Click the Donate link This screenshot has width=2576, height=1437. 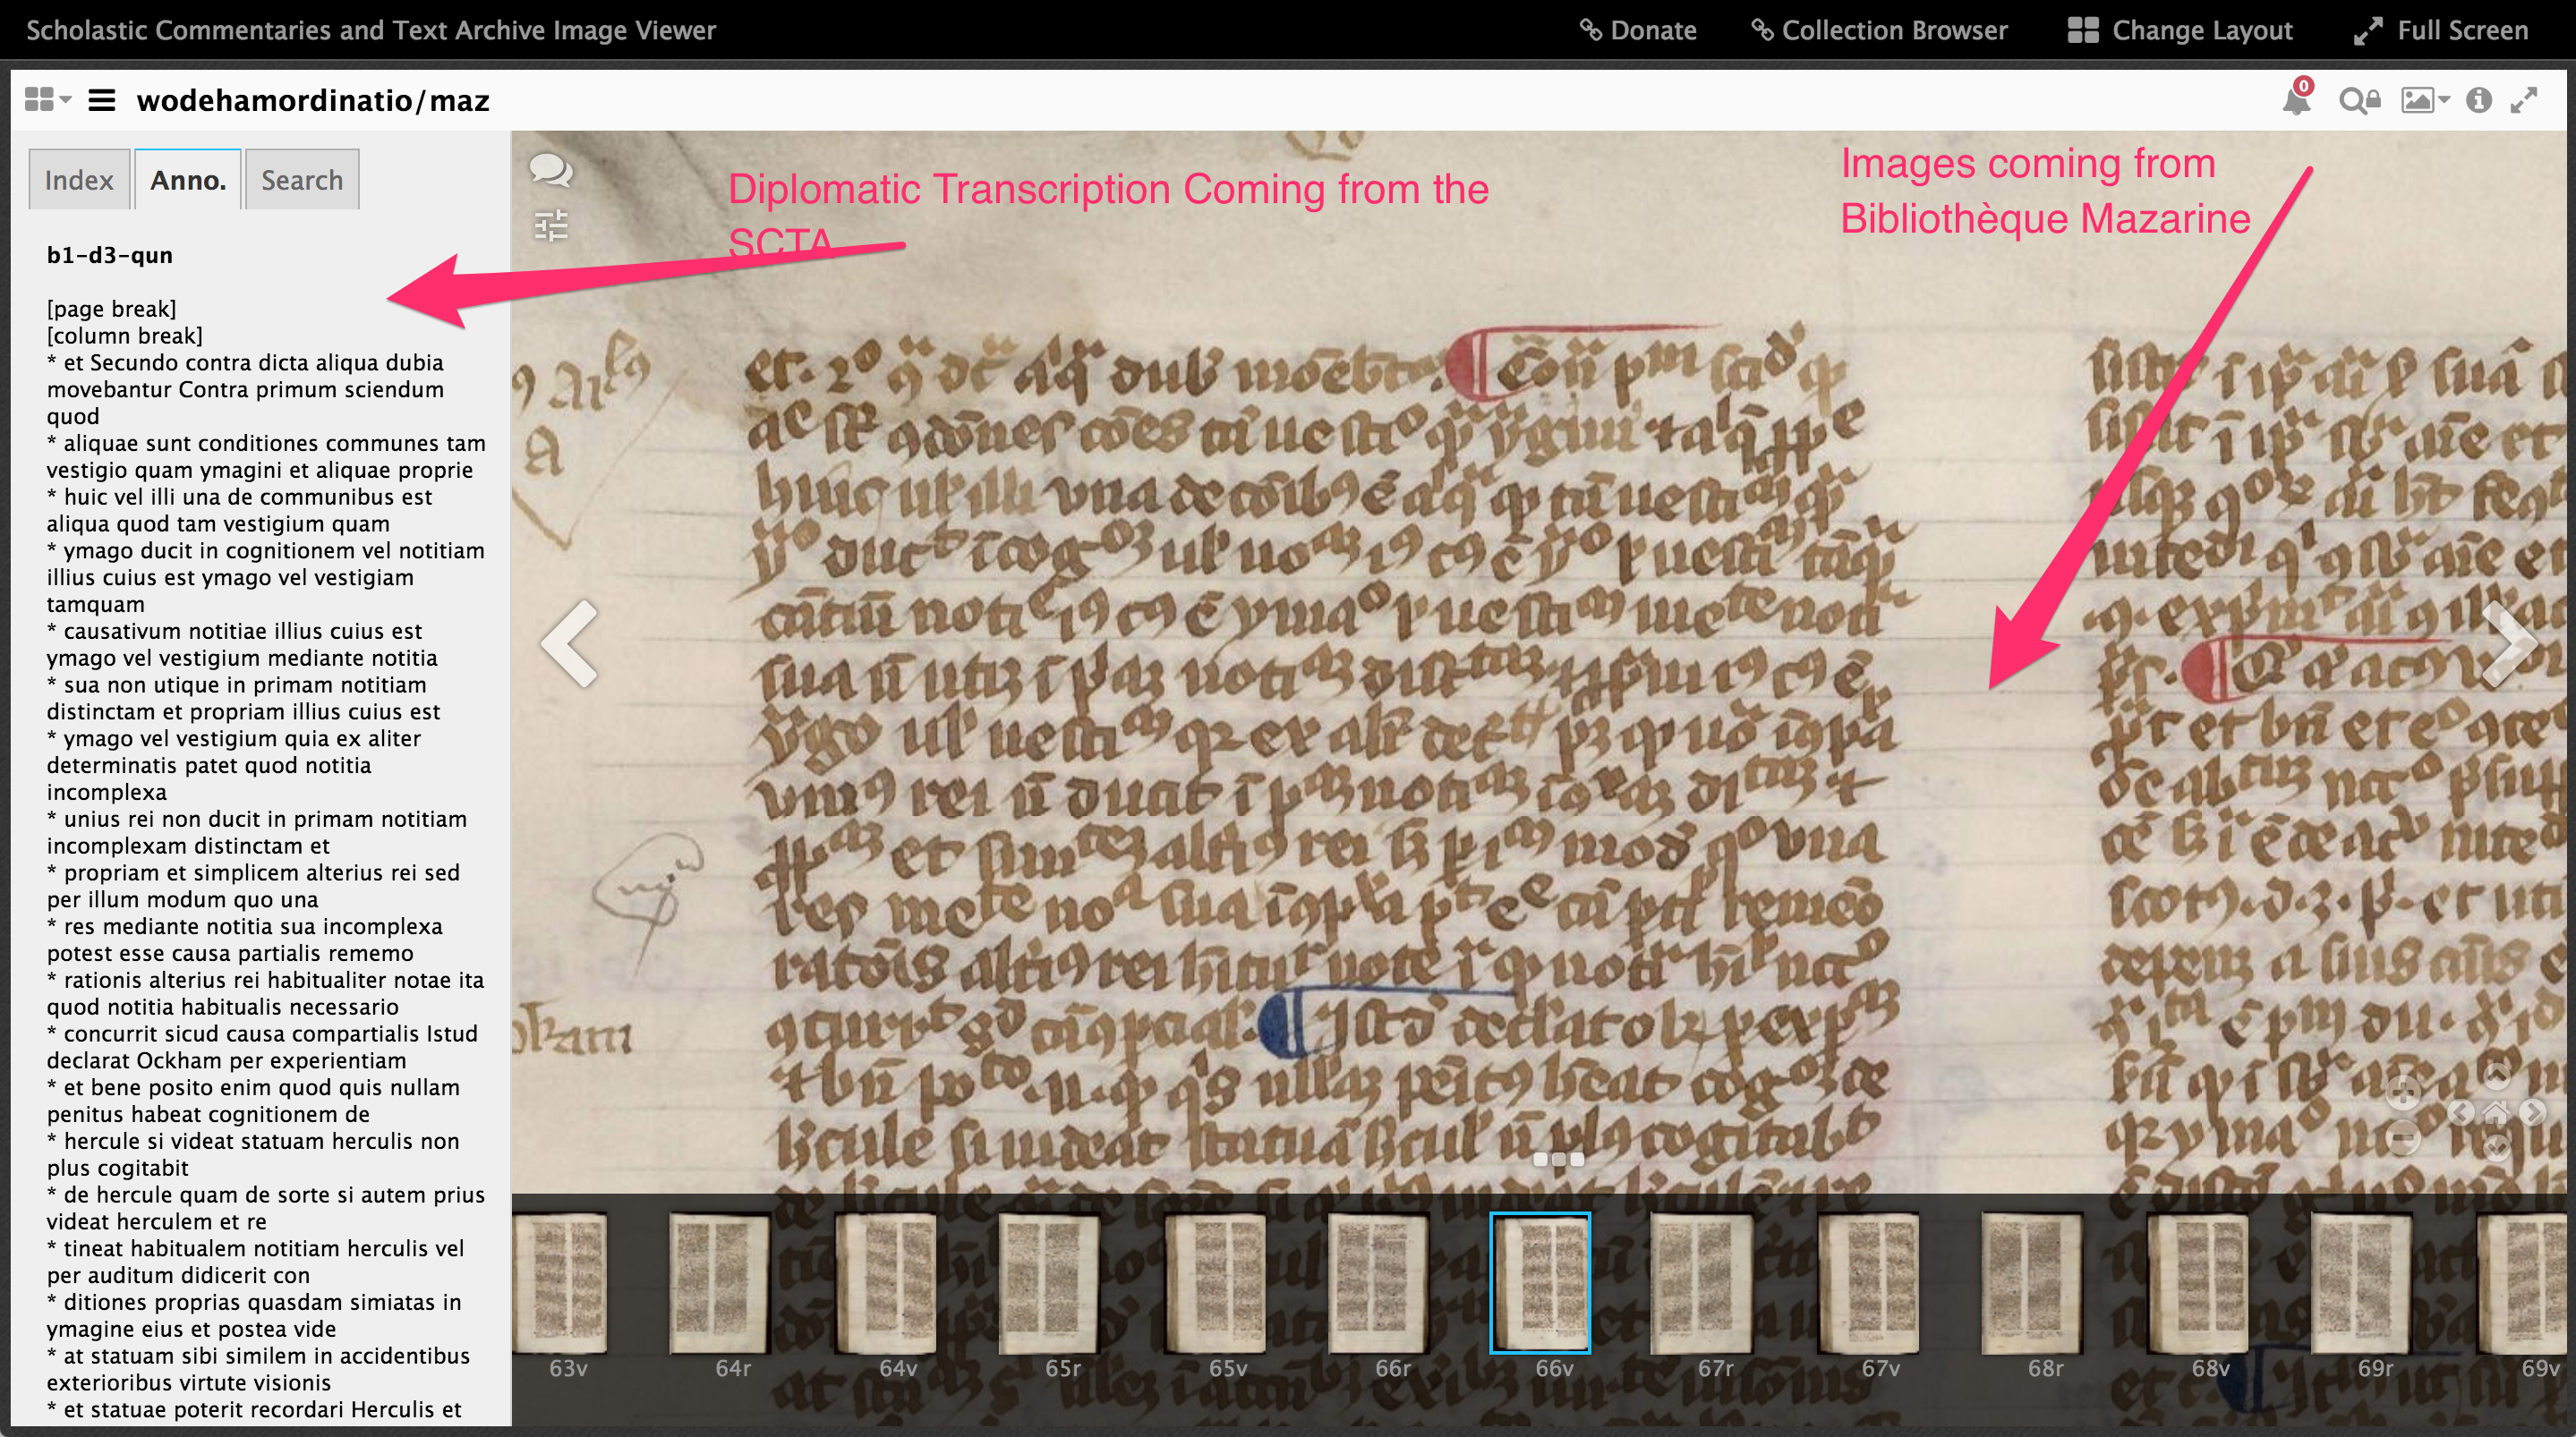tap(1638, 30)
